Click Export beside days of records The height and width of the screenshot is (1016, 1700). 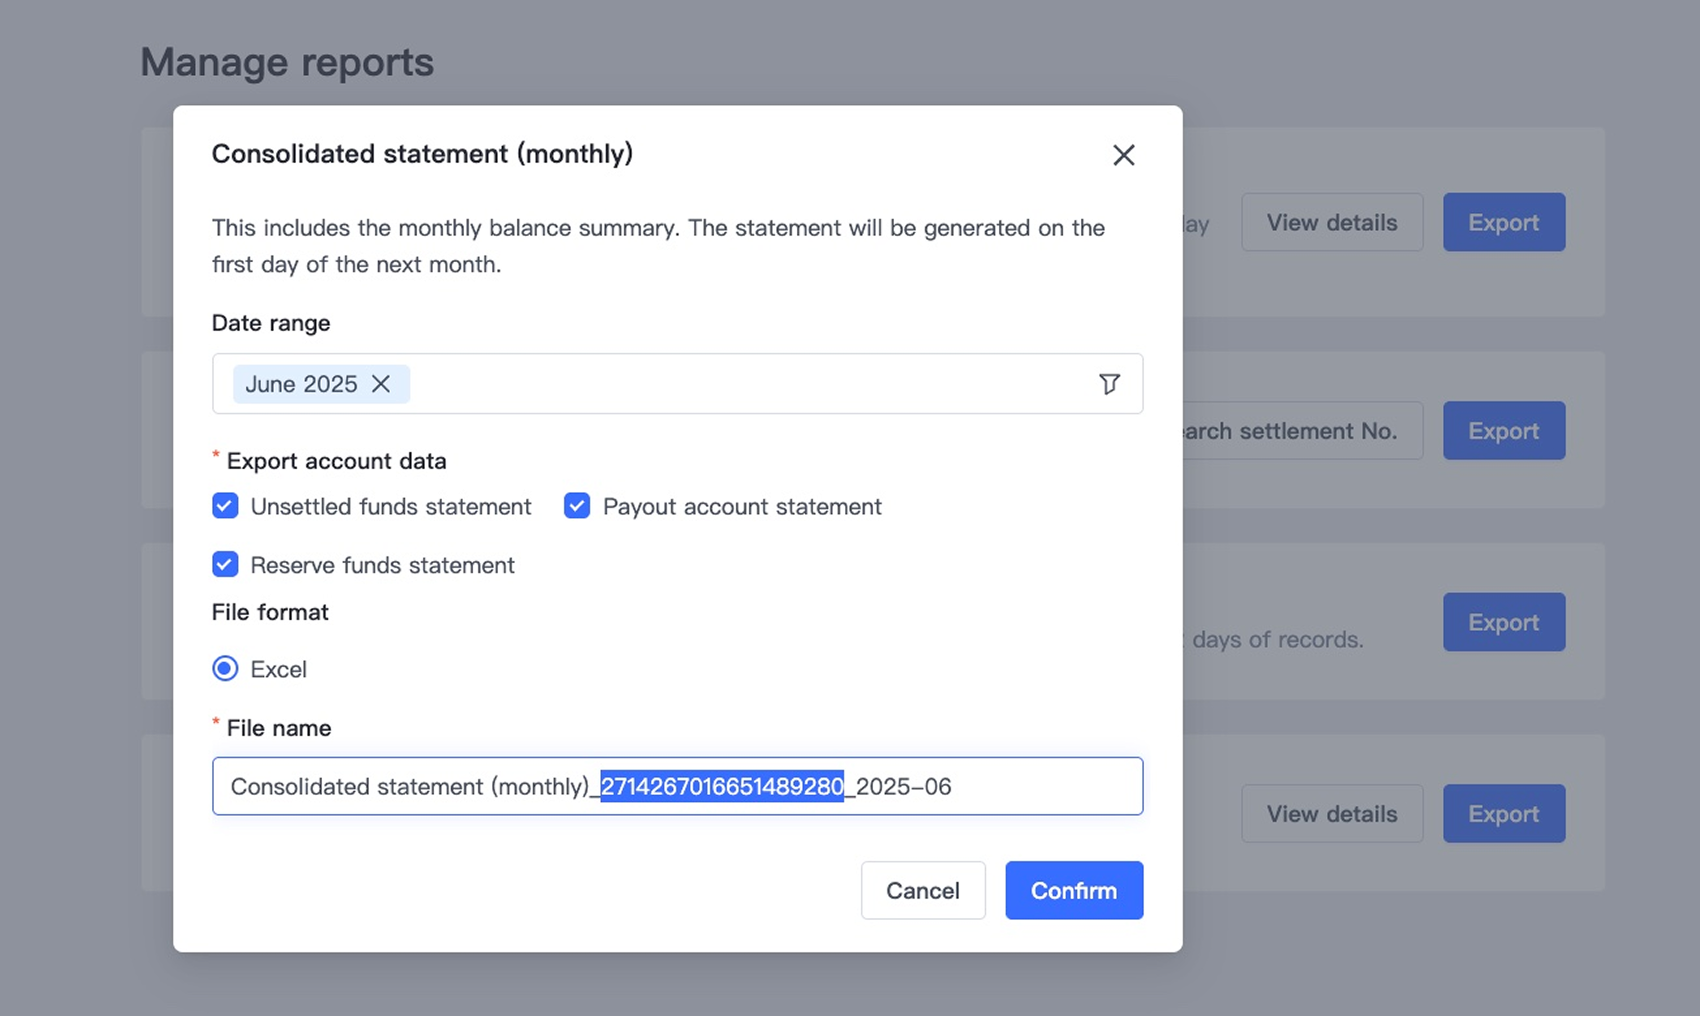[x=1503, y=622]
